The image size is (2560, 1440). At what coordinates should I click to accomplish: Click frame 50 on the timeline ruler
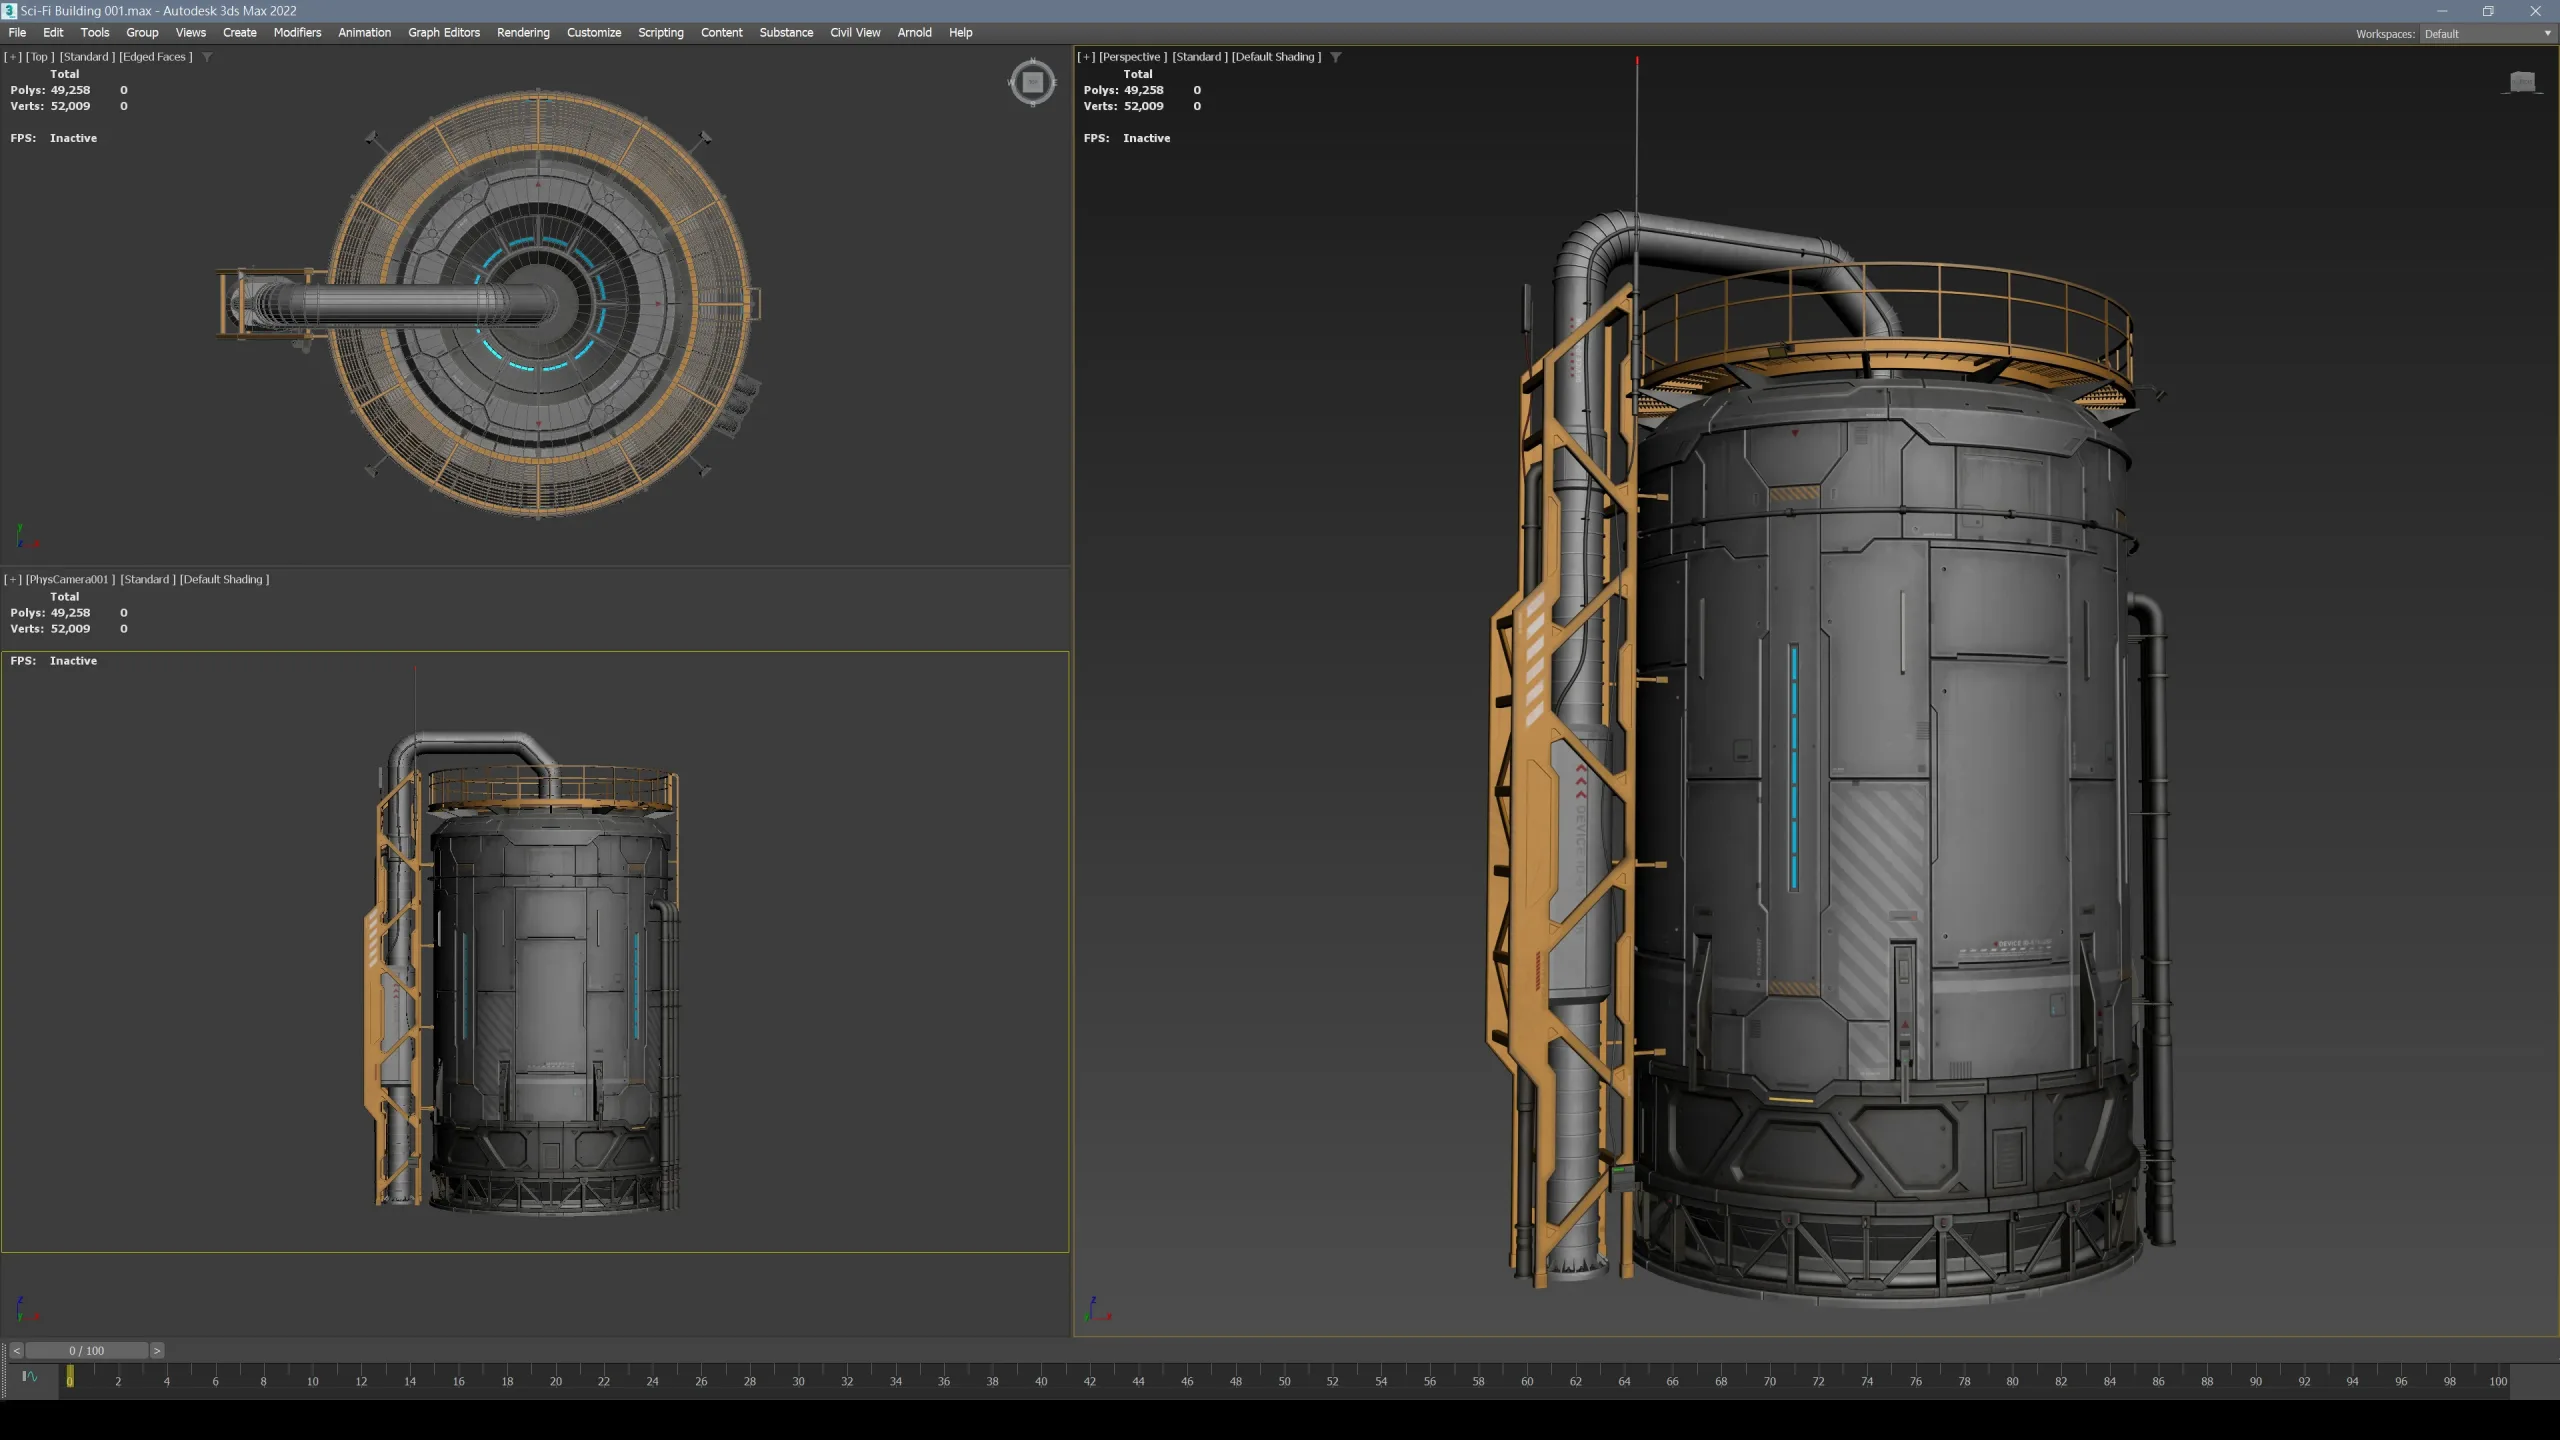[x=1284, y=1381]
